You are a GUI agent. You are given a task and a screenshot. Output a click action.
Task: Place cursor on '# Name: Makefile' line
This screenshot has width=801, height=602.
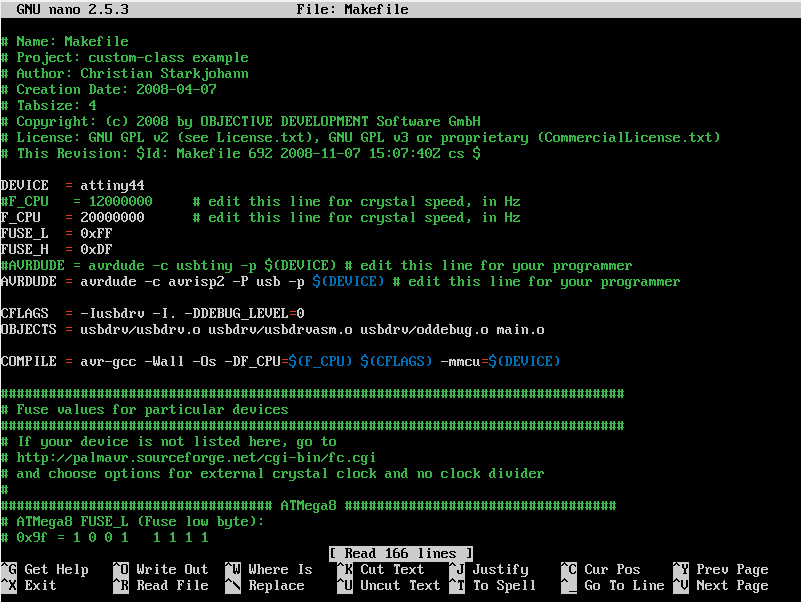pos(64,41)
